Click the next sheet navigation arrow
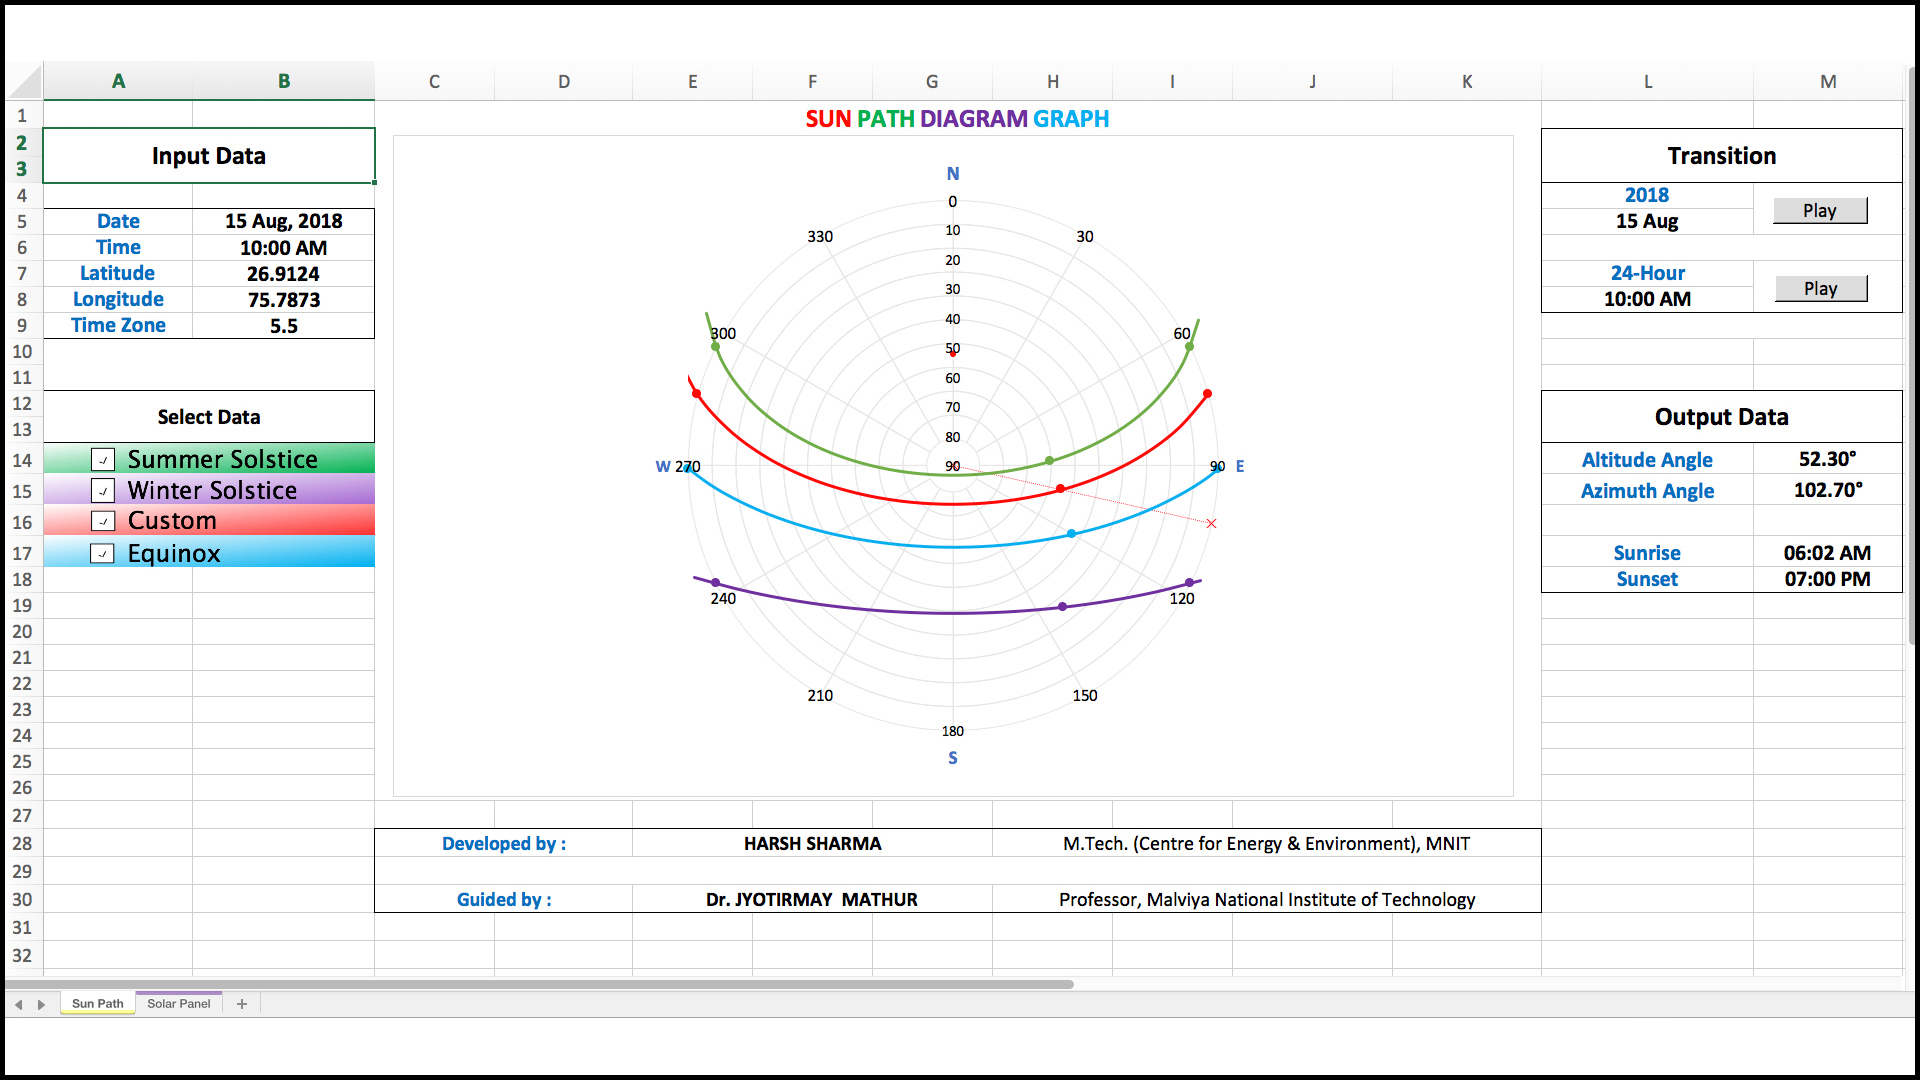The height and width of the screenshot is (1080, 1920). (41, 1004)
